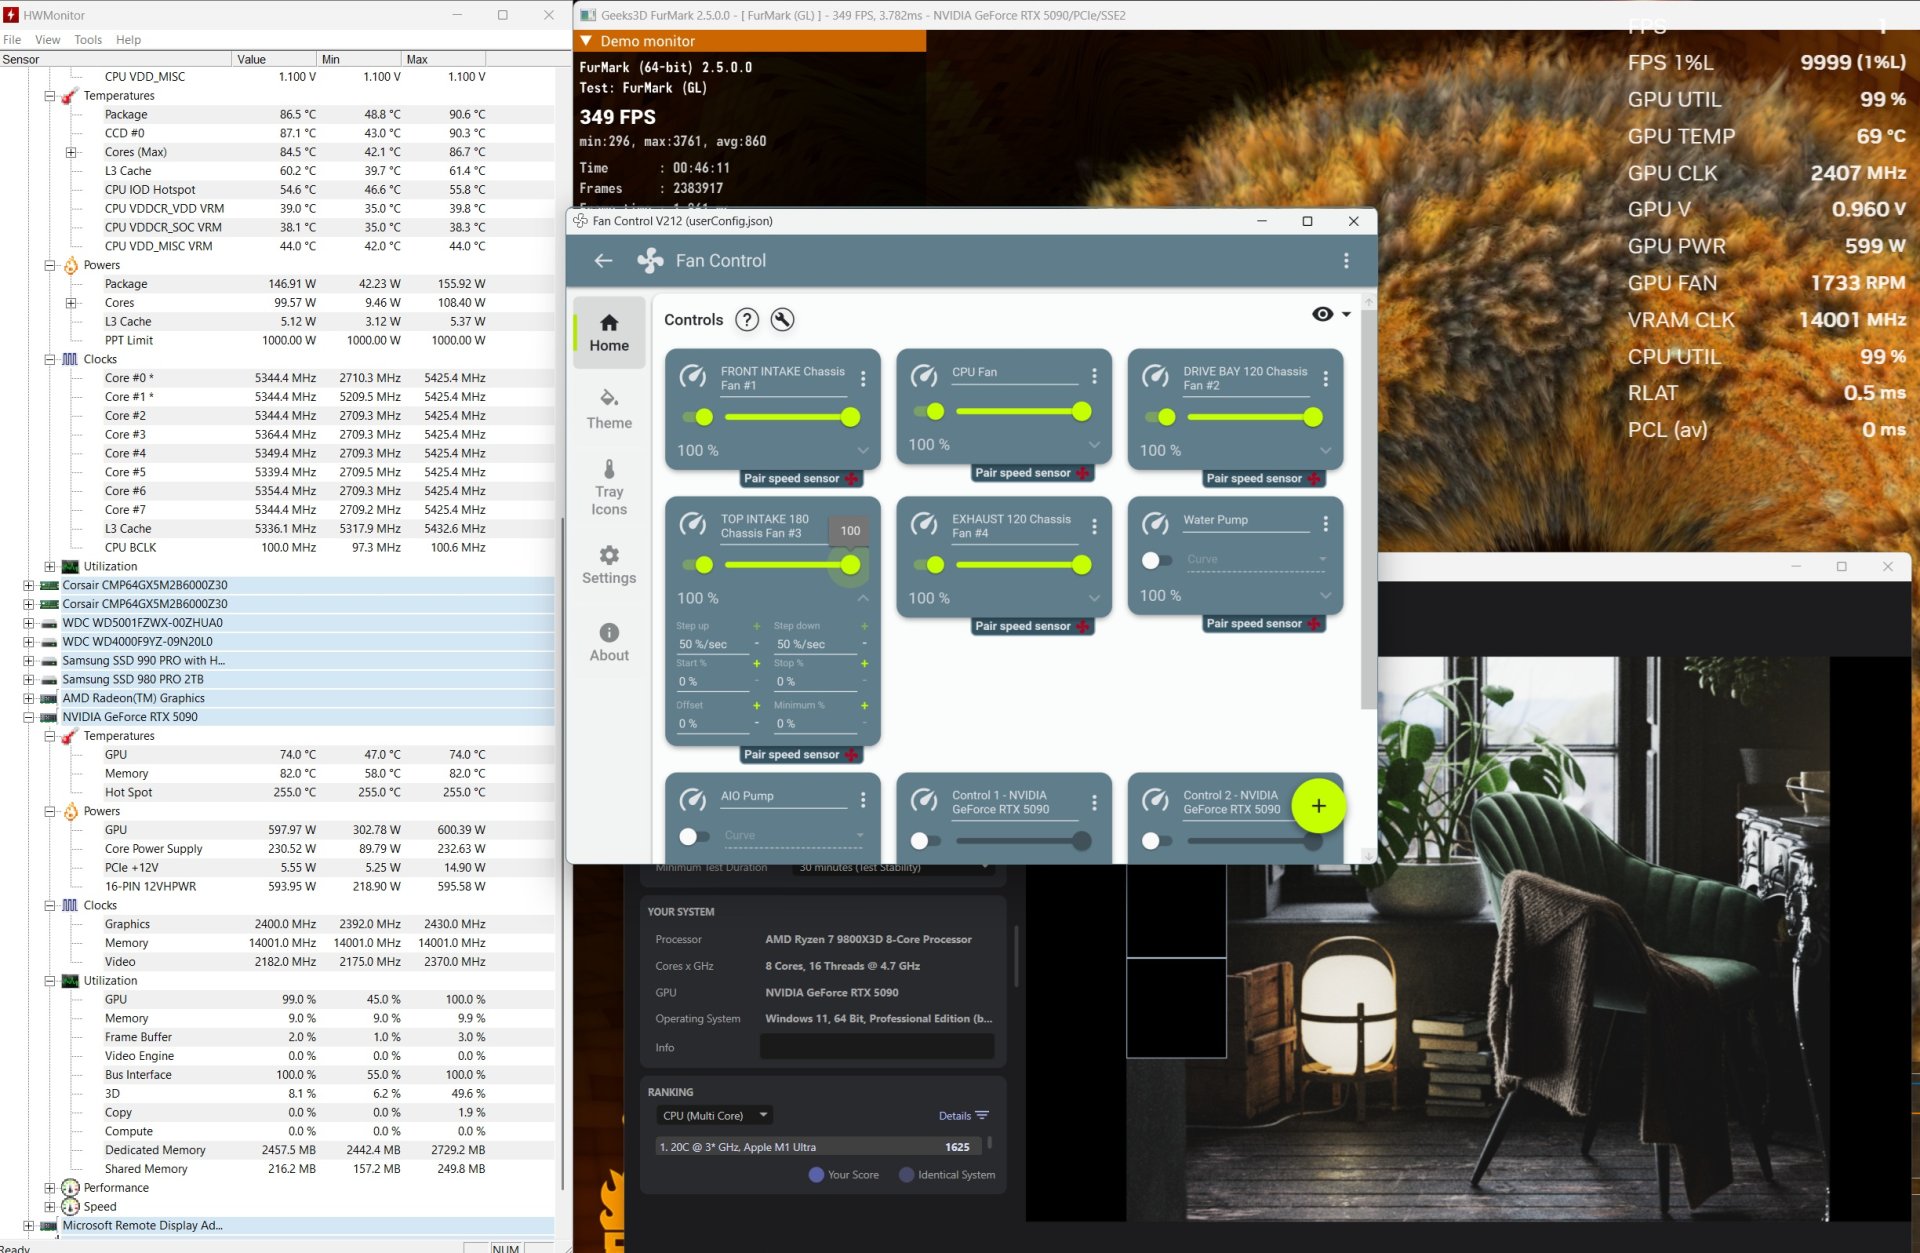Disable the EXHAUST 120 Chassis Fan #4 toggle
The image size is (1920, 1253).
pos(928,565)
